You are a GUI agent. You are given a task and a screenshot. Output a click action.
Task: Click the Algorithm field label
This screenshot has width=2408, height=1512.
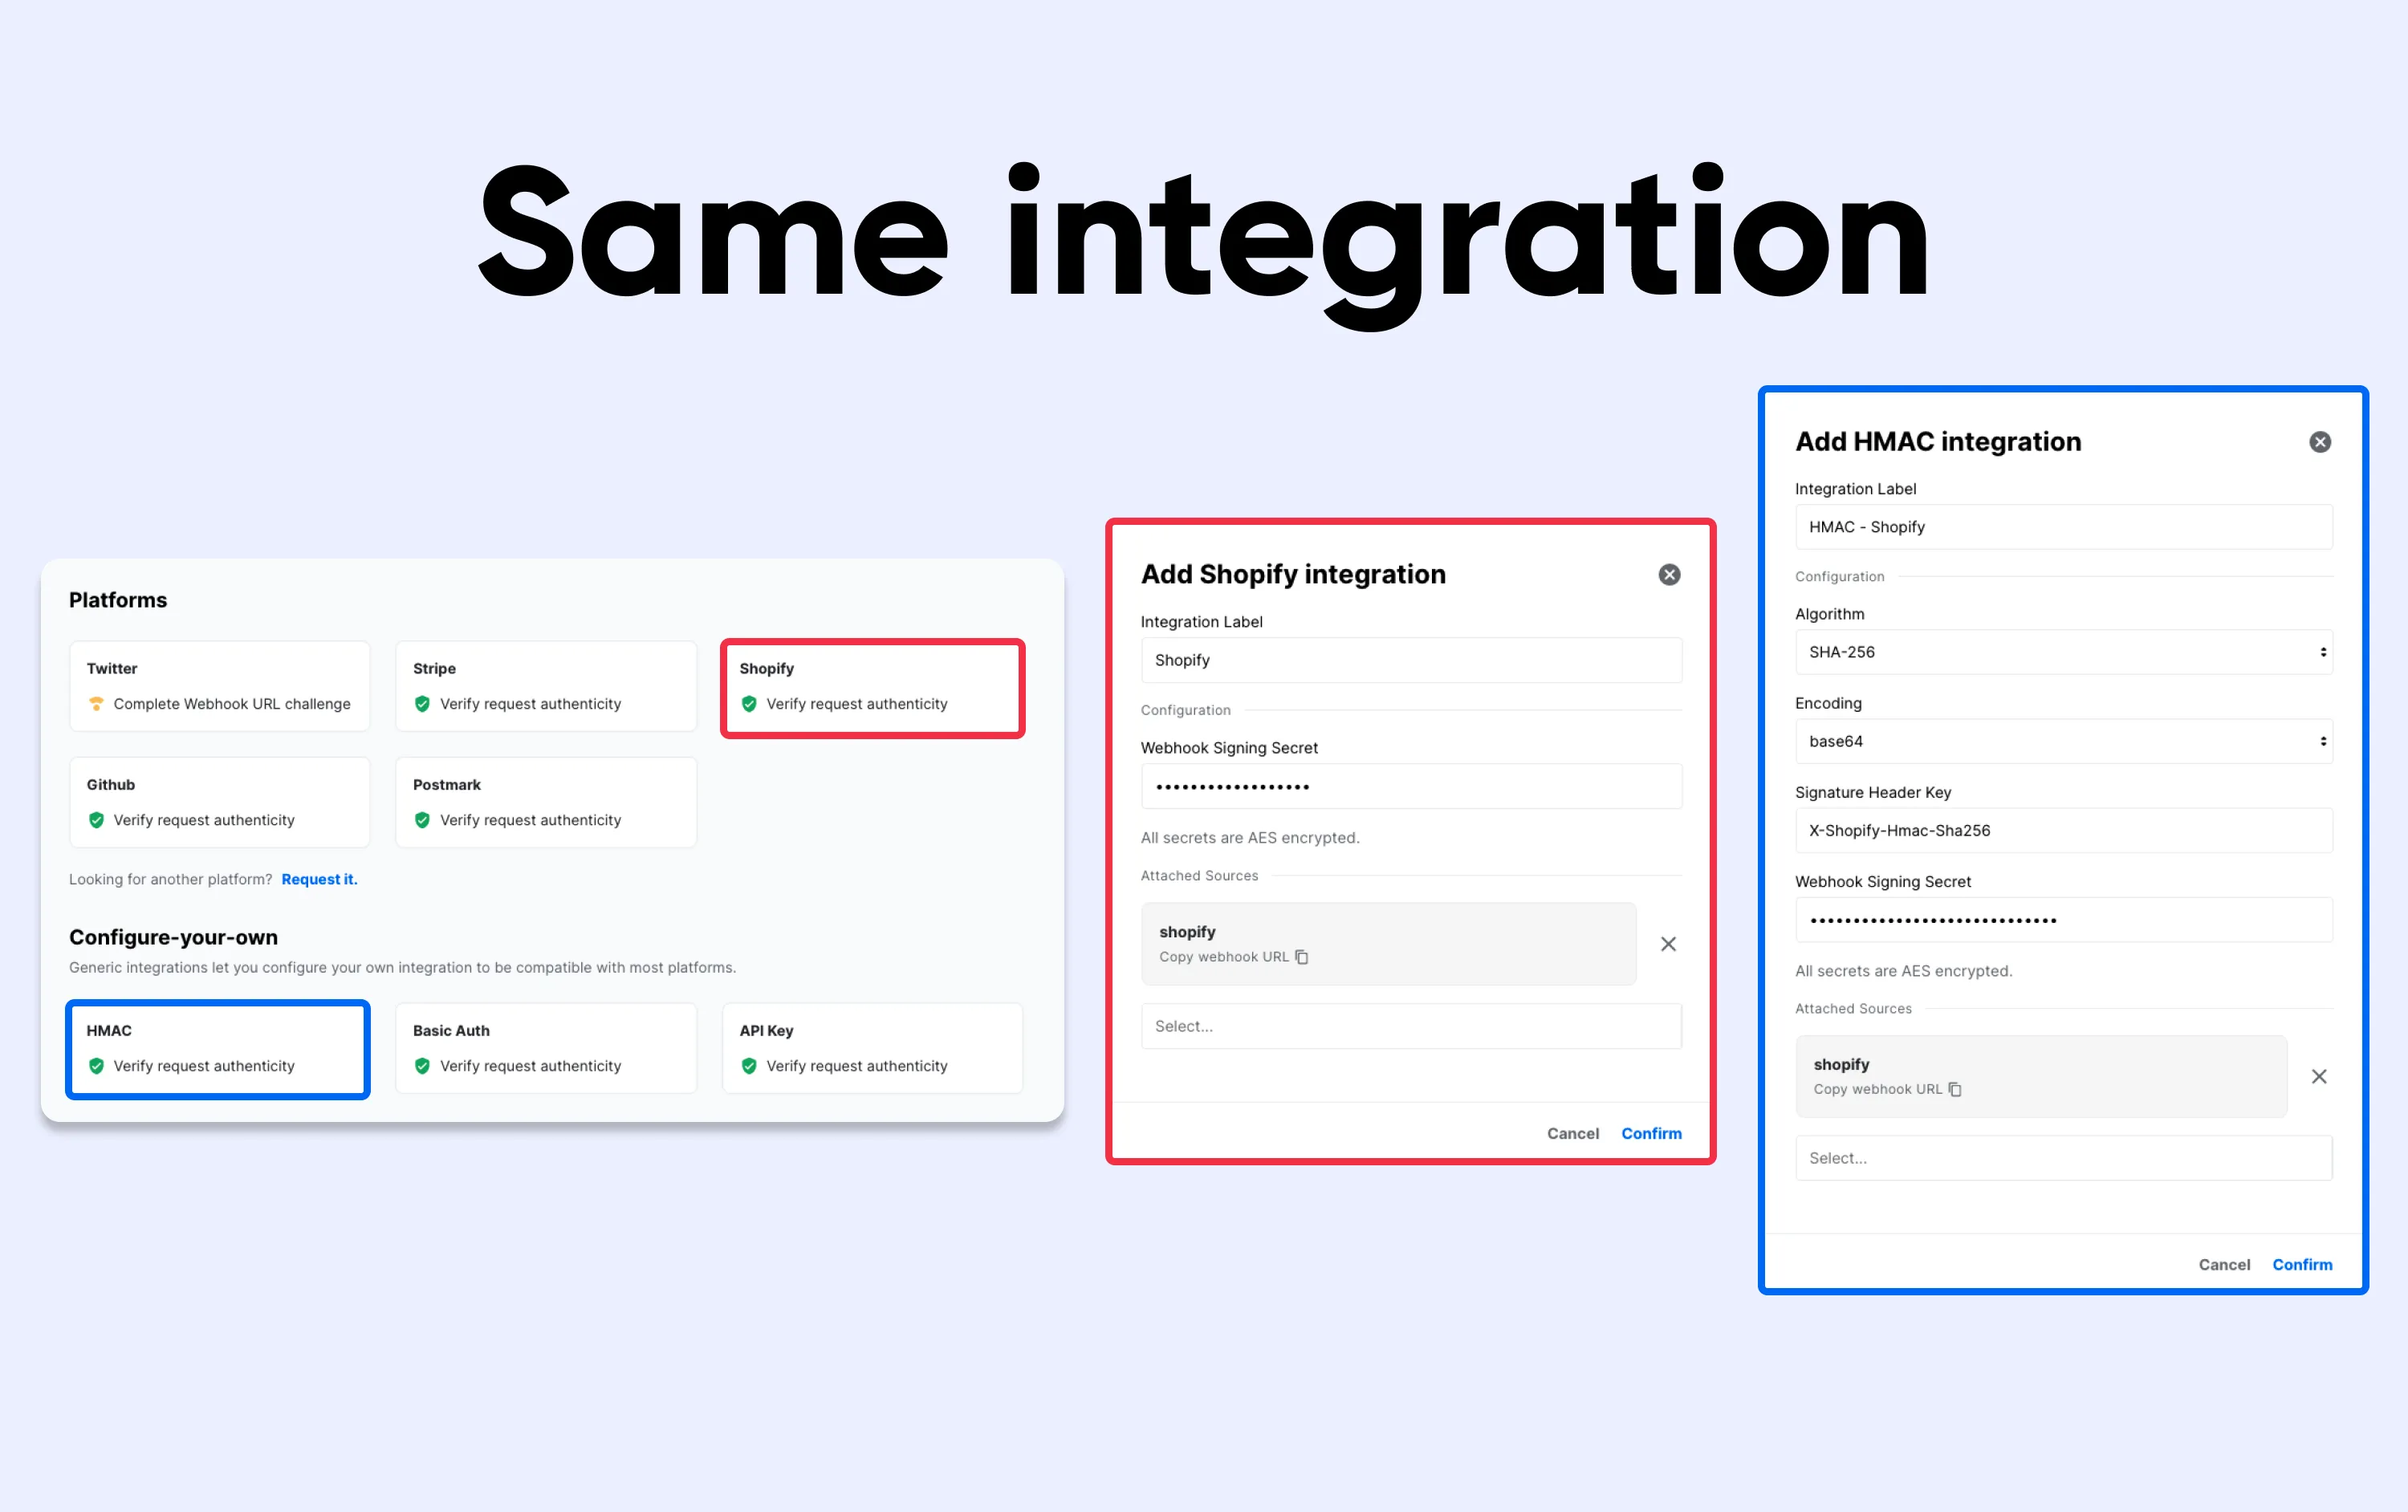click(1829, 614)
